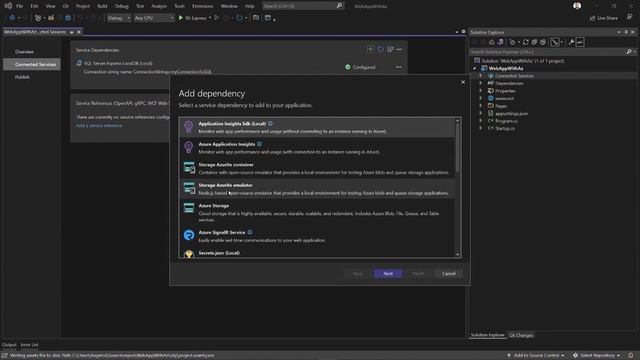Click the Storage Azurite emulator icon
Screen dimensions: 640x360
point(189,188)
